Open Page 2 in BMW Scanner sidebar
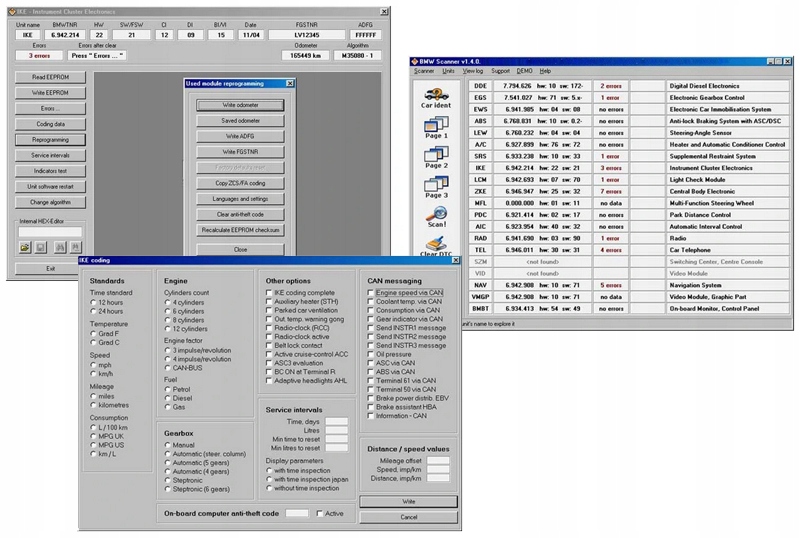This screenshot has width=800, height=538. [x=434, y=158]
